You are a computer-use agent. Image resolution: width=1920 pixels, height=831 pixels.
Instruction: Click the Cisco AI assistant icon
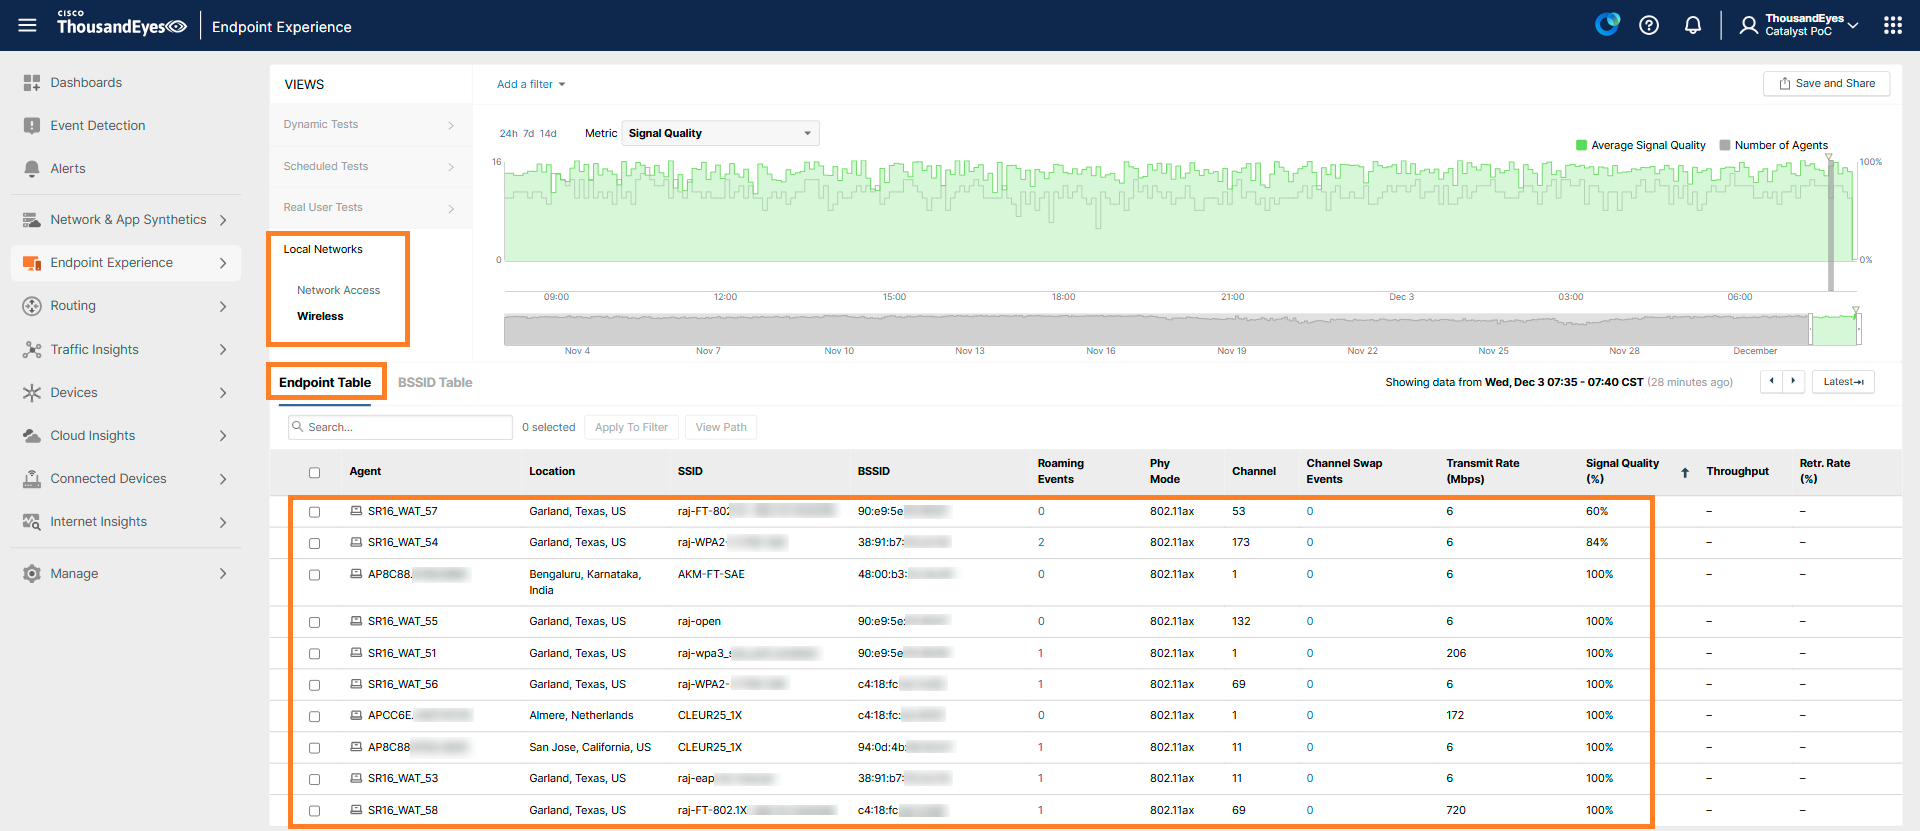1607,24
